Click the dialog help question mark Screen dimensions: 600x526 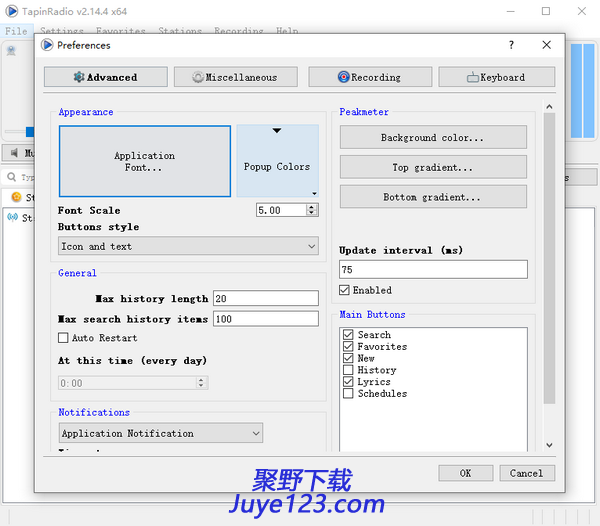coord(511,45)
